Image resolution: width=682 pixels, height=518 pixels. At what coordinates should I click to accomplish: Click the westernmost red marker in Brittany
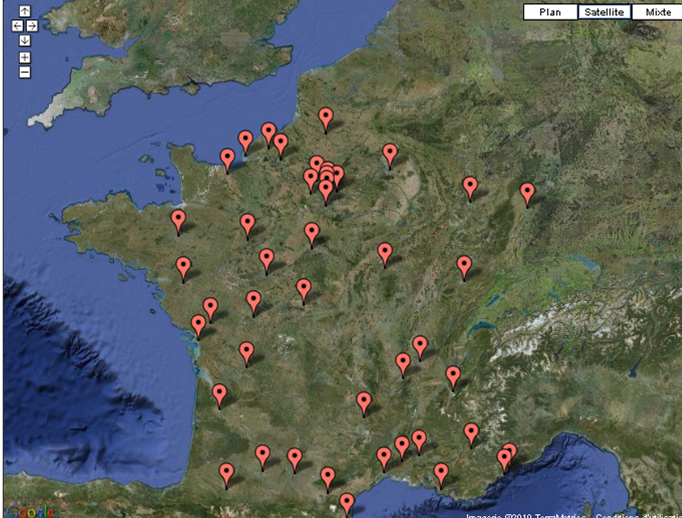pyautogui.click(x=178, y=219)
